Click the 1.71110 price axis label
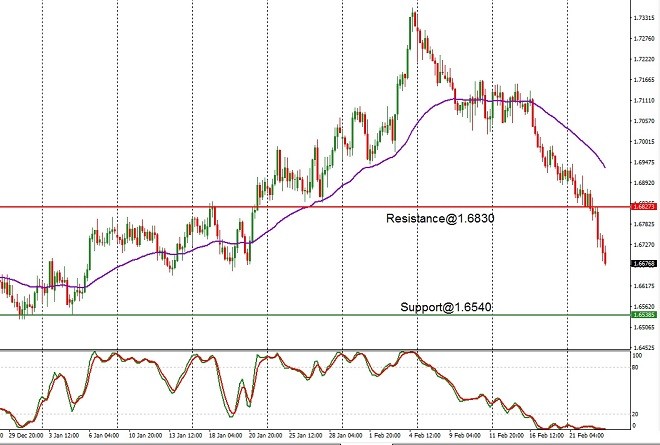The image size is (660, 445). (644, 100)
